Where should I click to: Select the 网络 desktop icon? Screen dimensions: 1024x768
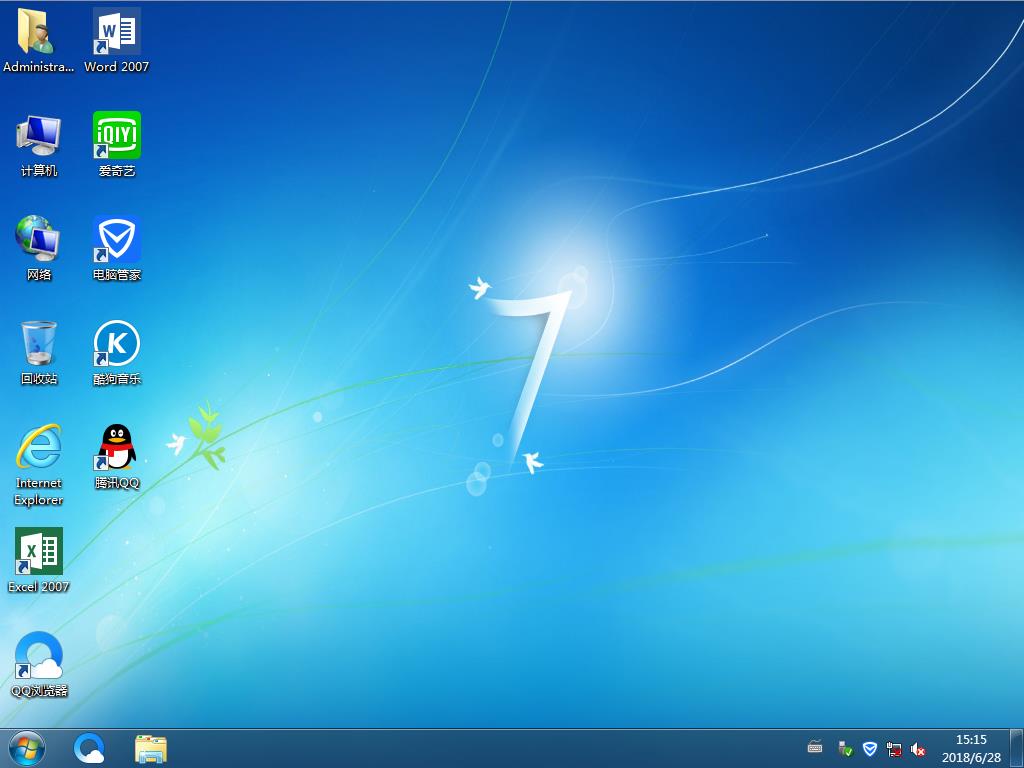38,238
